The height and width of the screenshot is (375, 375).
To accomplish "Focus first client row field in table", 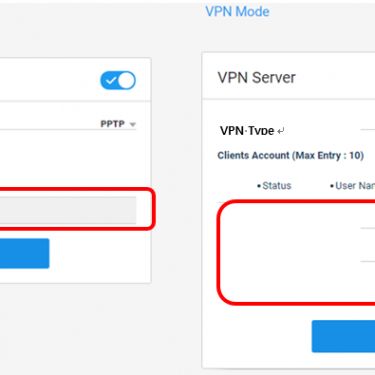I will click(x=368, y=223).
